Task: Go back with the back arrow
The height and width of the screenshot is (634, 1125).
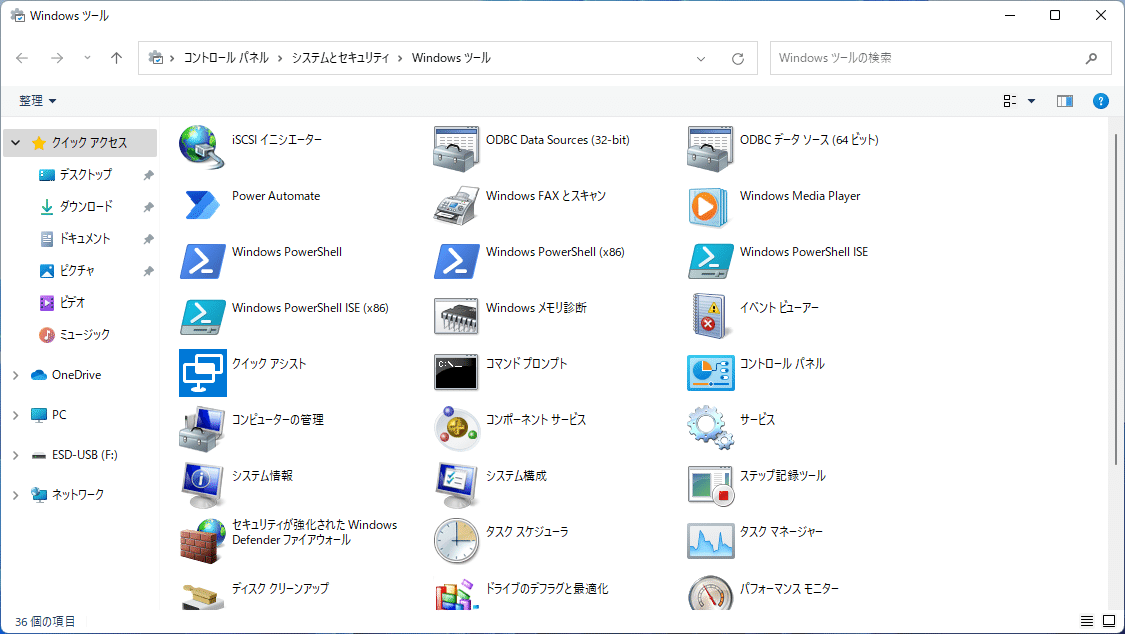Action: (x=22, y=58)
